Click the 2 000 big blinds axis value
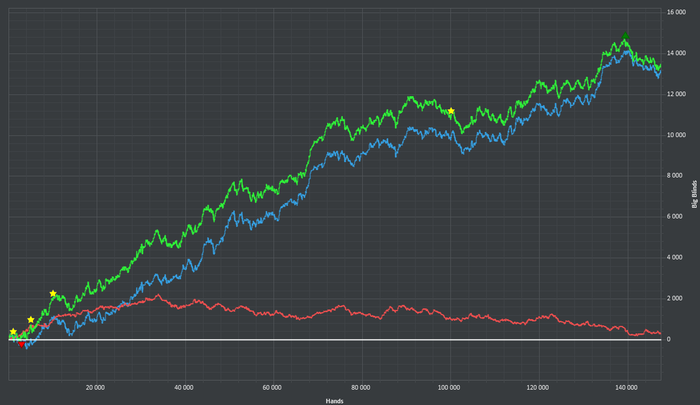Screen dimensions: 700x405 [675, 298]
